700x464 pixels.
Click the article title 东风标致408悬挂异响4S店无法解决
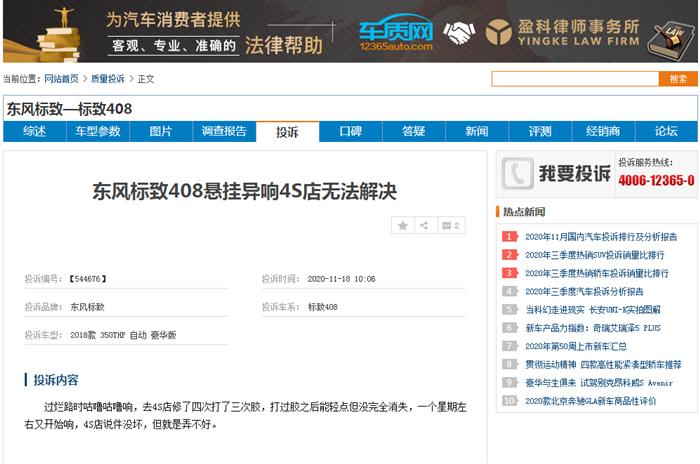[245, 192]
